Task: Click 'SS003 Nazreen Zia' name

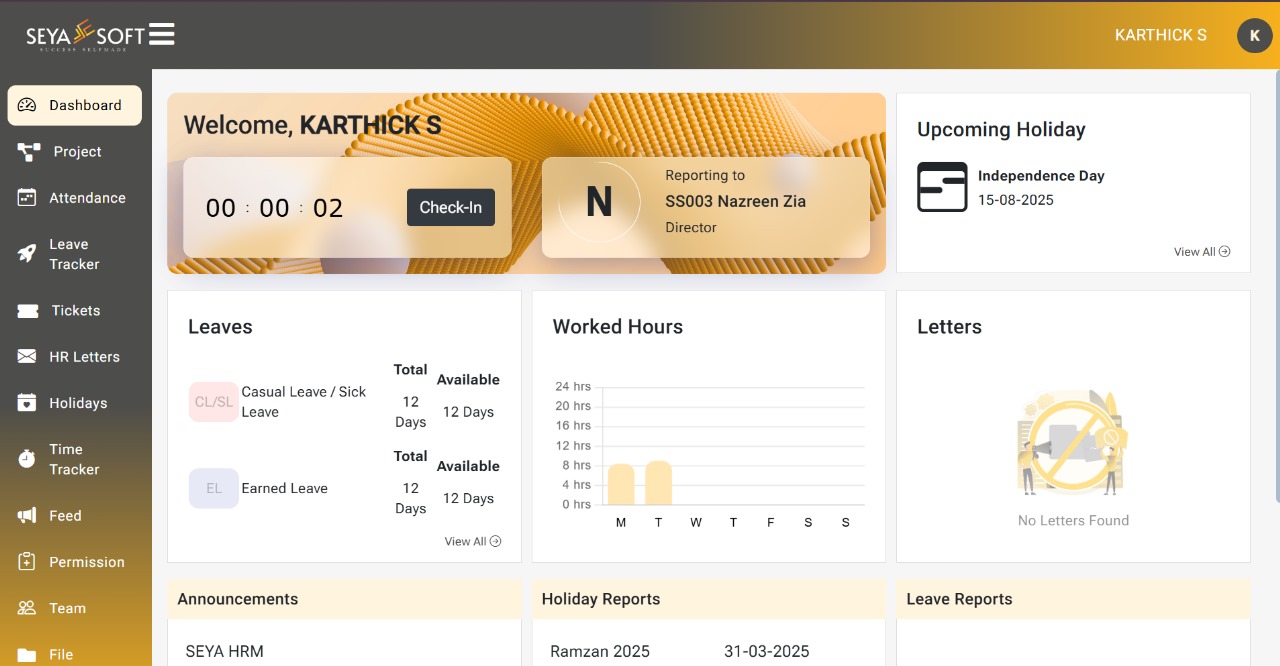Action: pyautogui.click(x=735, y=201)
